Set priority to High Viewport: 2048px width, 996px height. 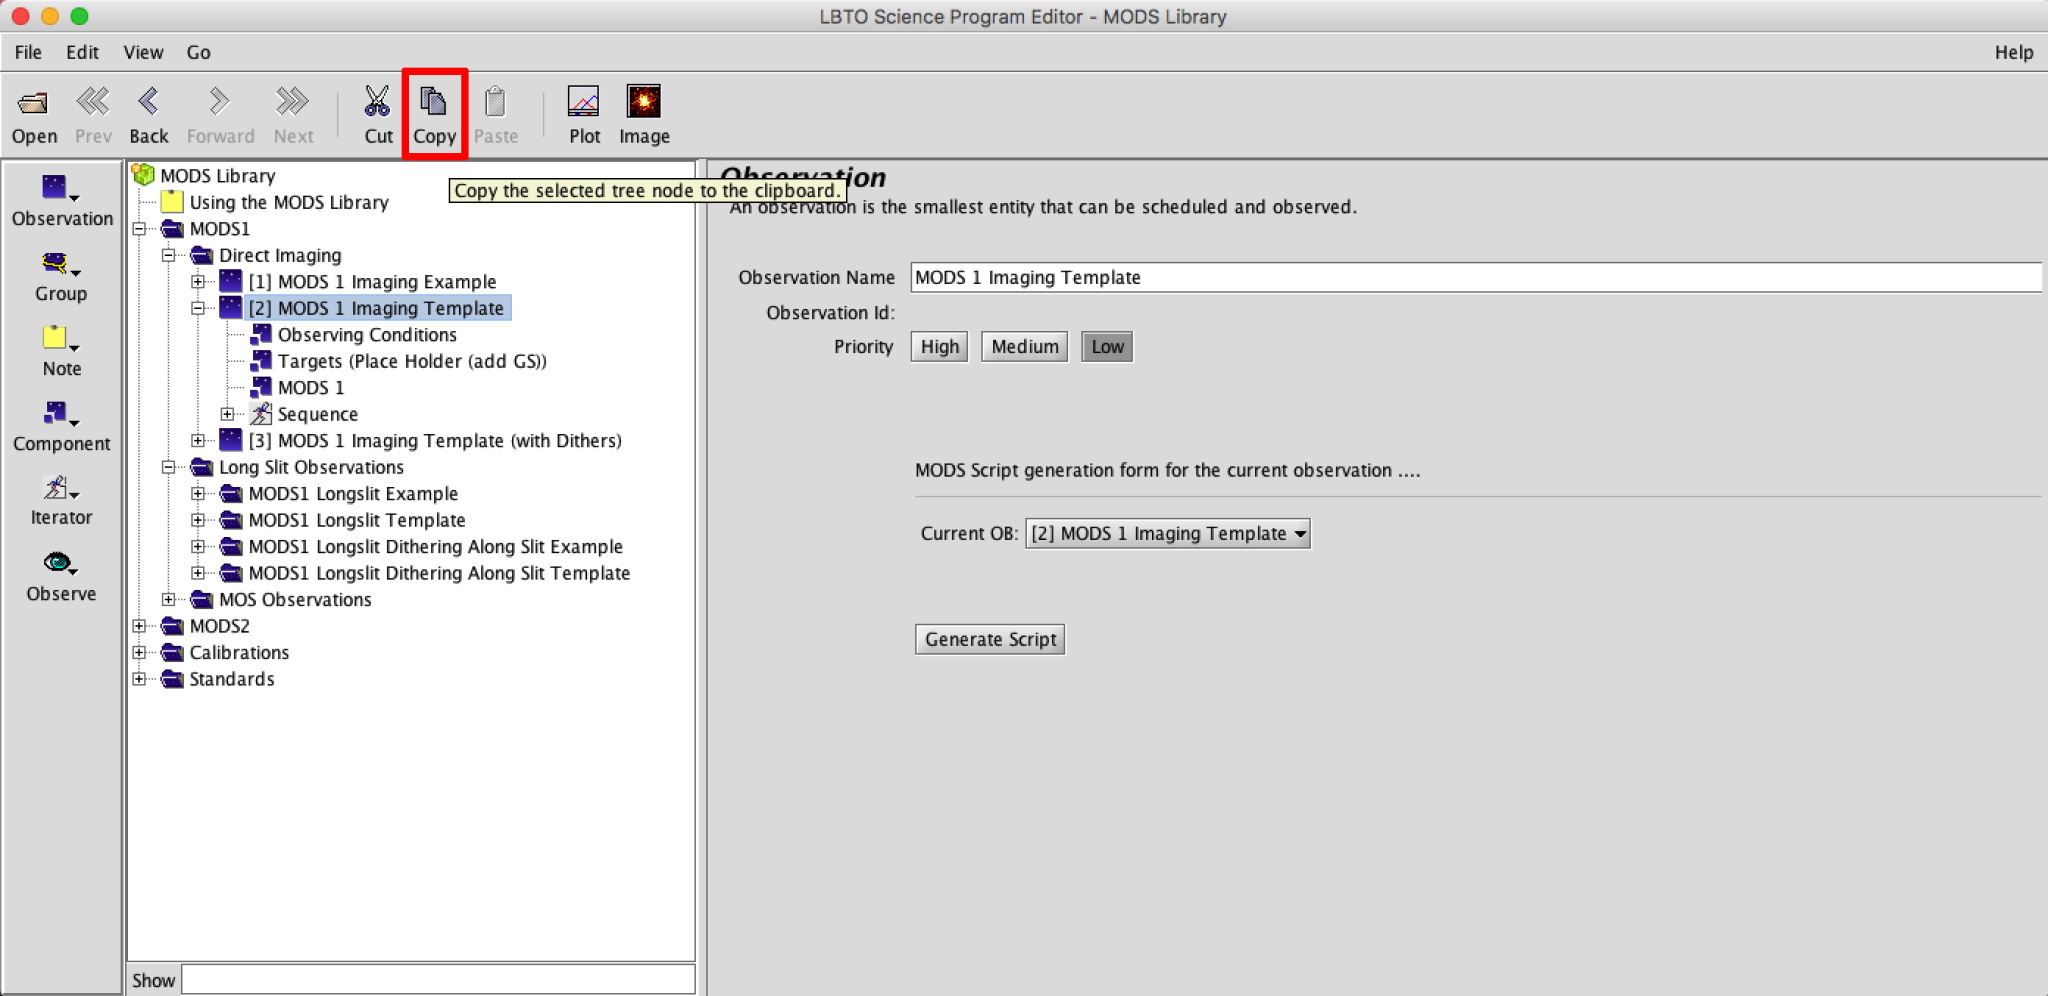939,347
